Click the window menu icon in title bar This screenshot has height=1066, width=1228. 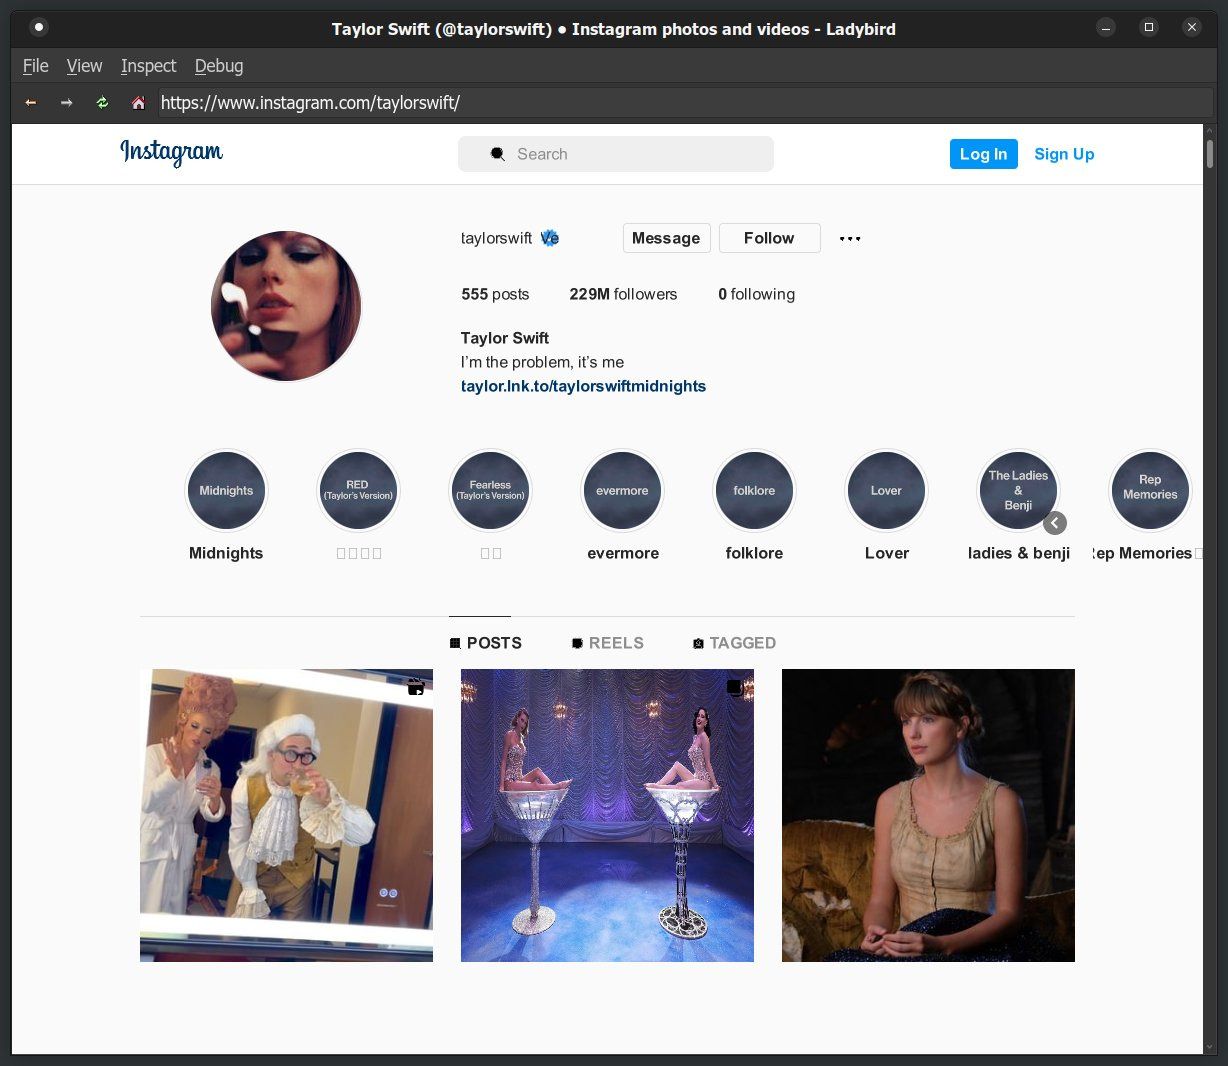point(39,28)
